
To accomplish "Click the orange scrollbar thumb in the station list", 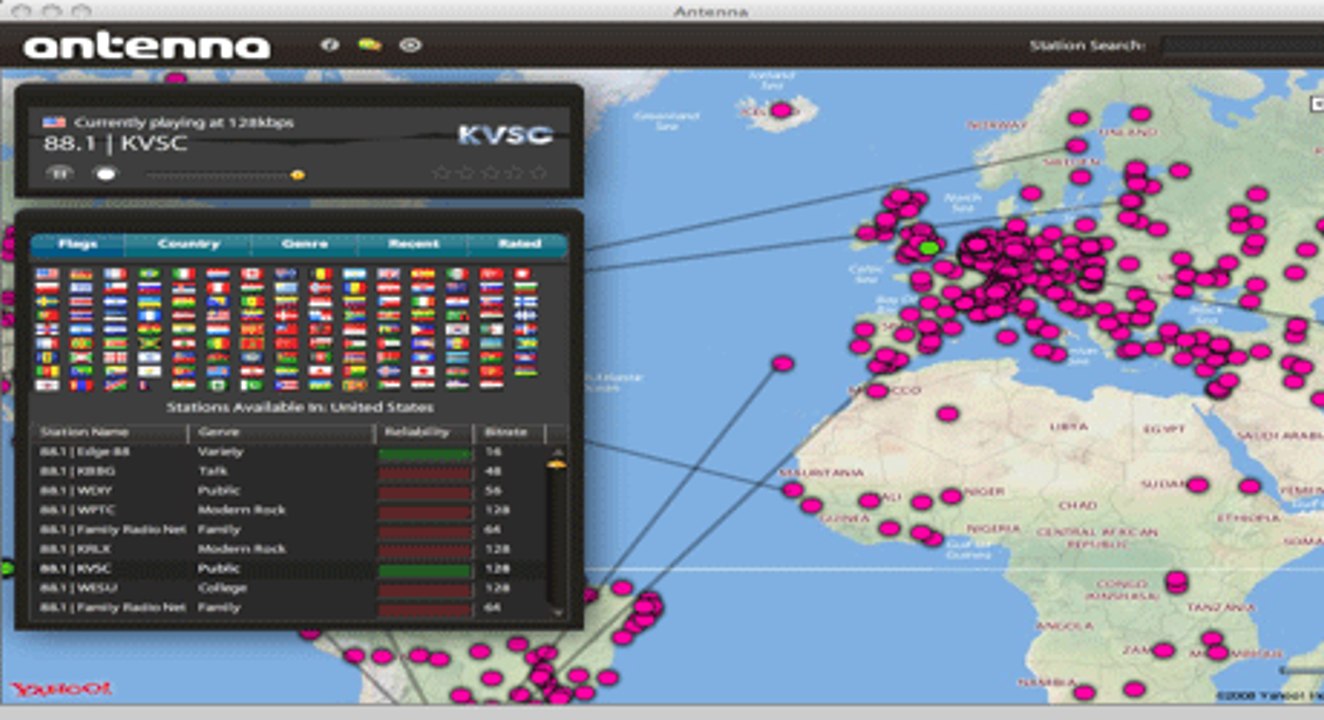I will click(x=557, y=464).
